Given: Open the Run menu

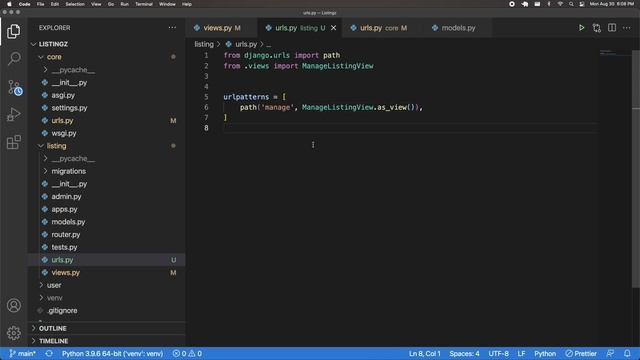Looking at the screenshot, I should pyautogui.click(x=124, y=4).
